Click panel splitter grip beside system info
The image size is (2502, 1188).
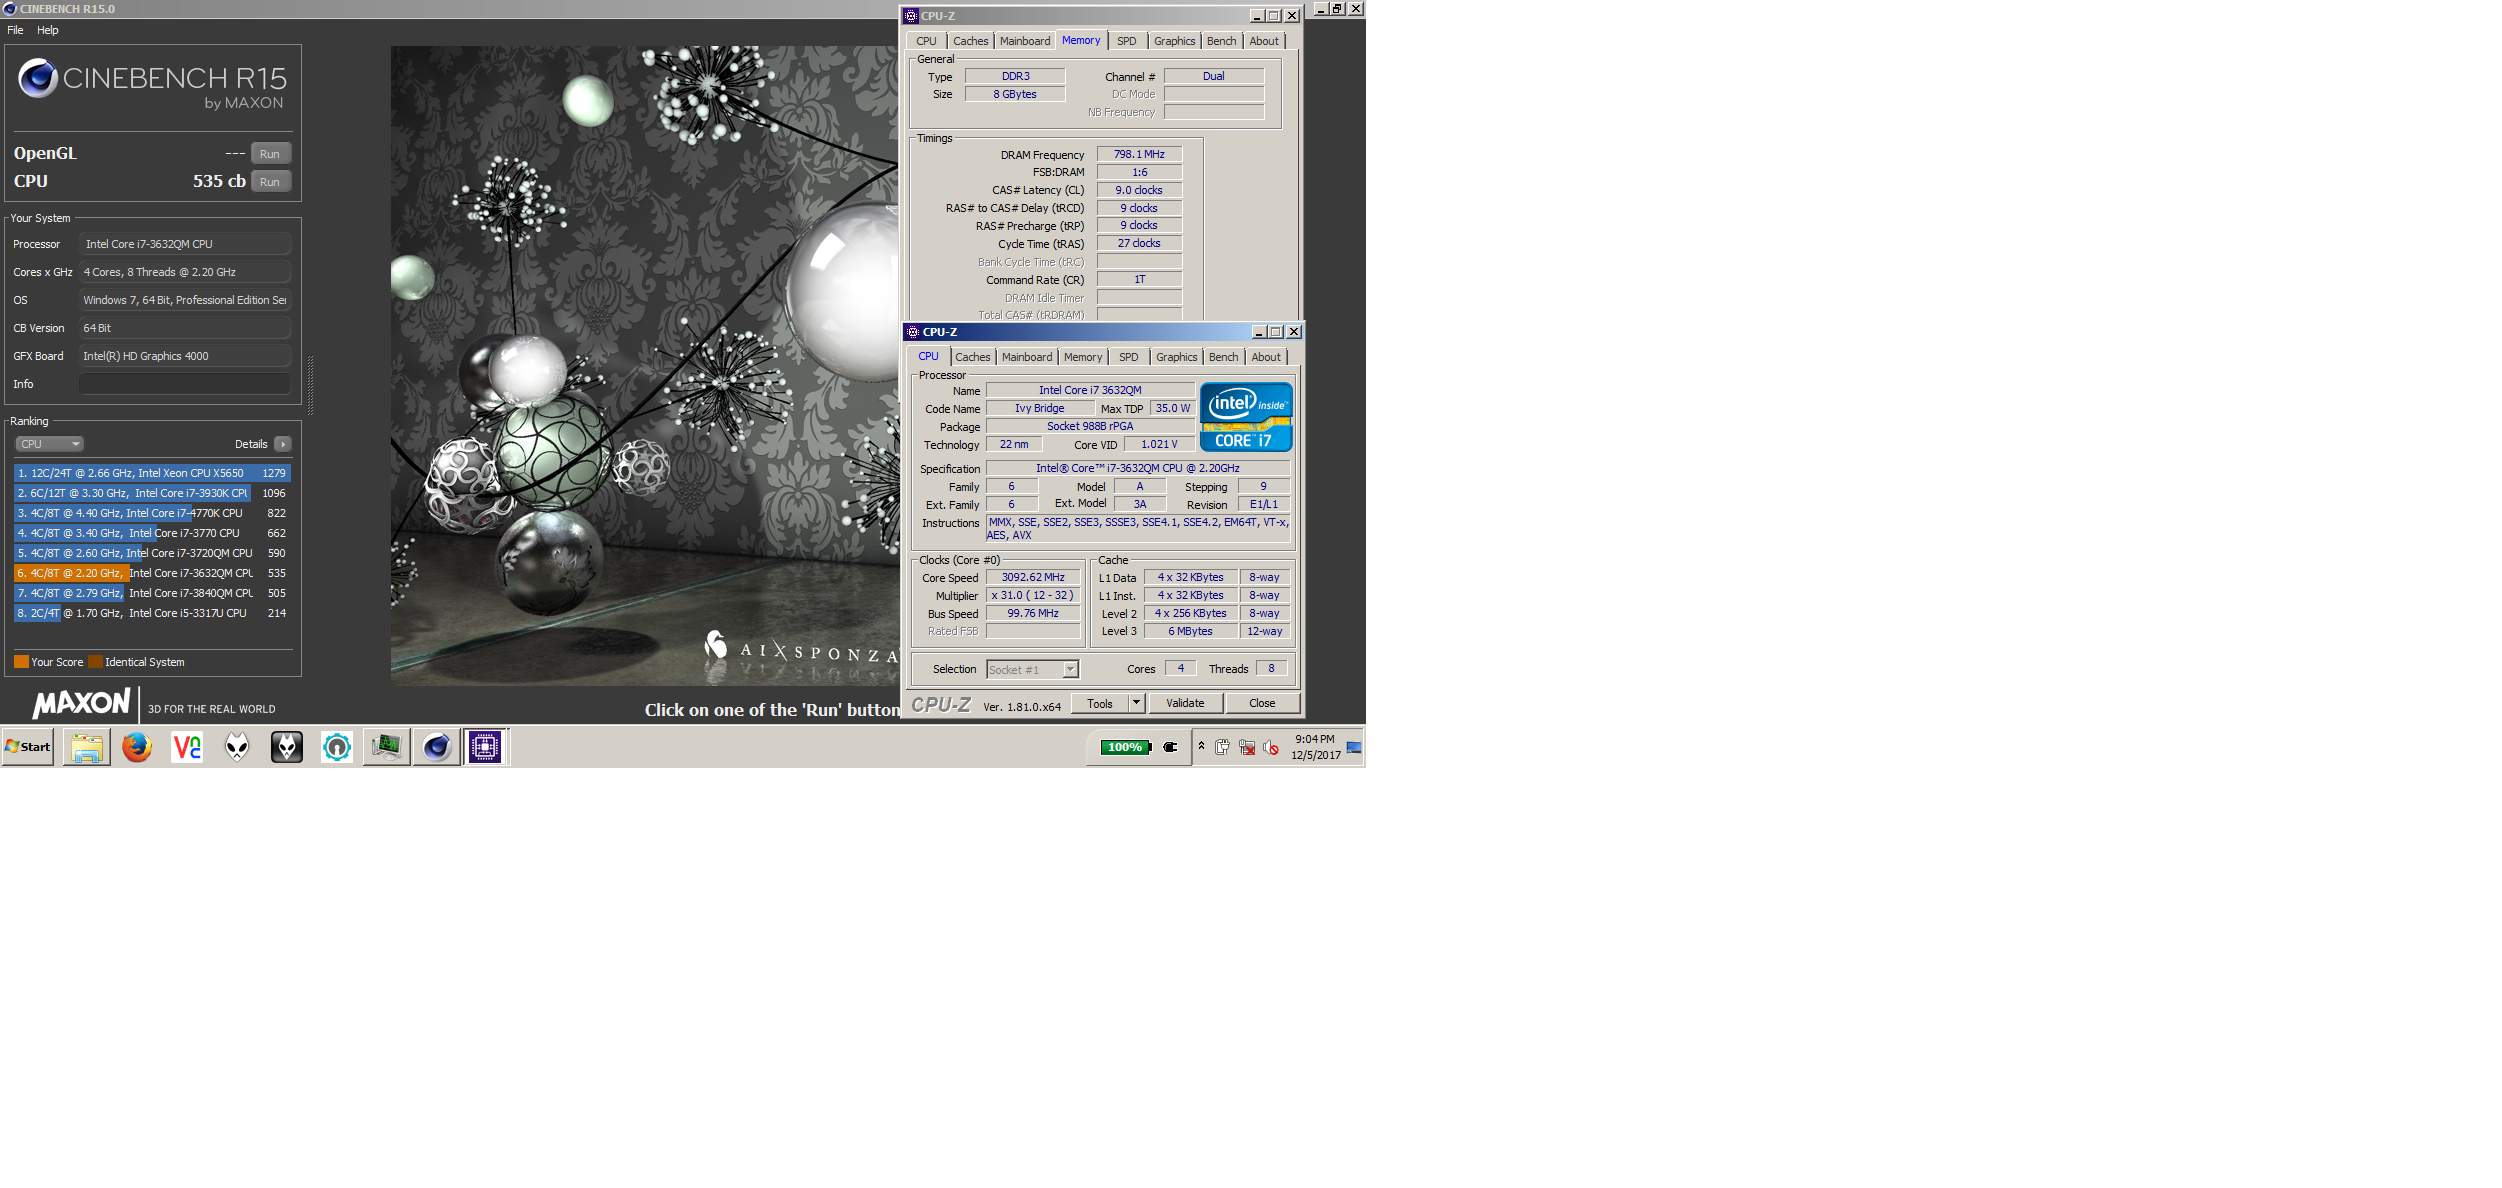click(x=311, y=385)
